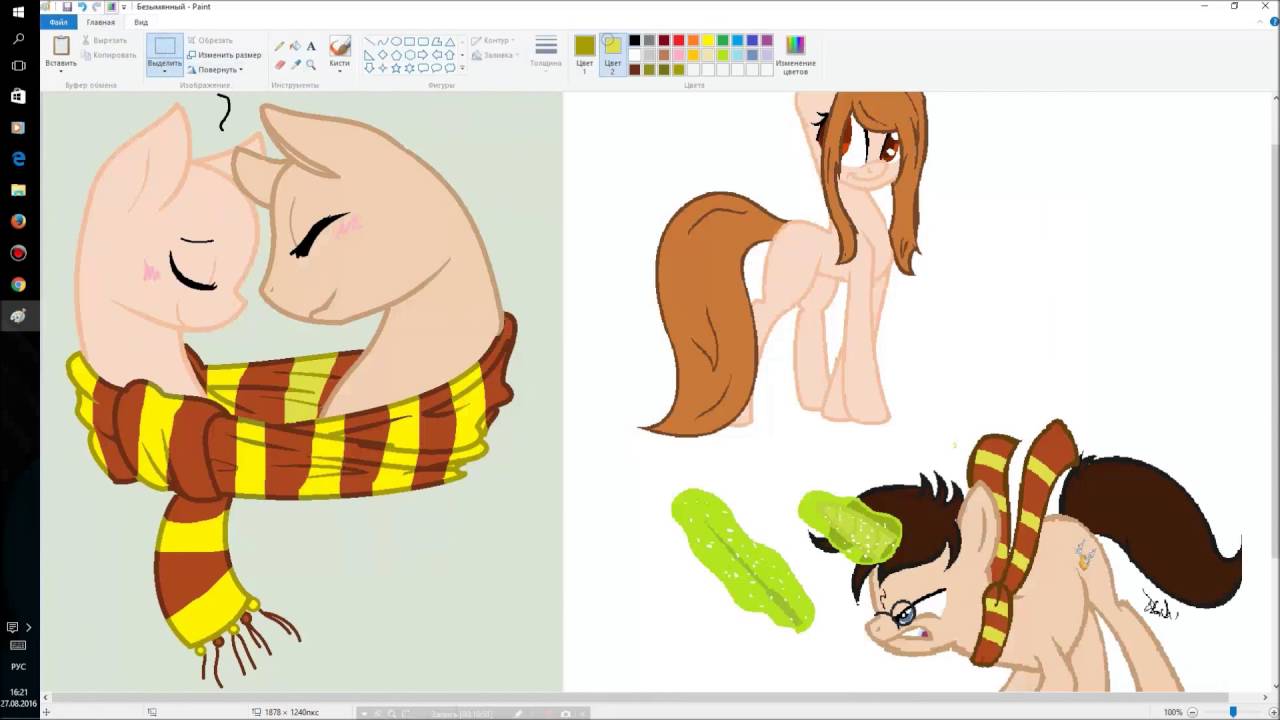The height and width of the screenshot is (720, 1280).
Task: Click the 1878 × 1240пкс canvas size text
Action: 291,712
